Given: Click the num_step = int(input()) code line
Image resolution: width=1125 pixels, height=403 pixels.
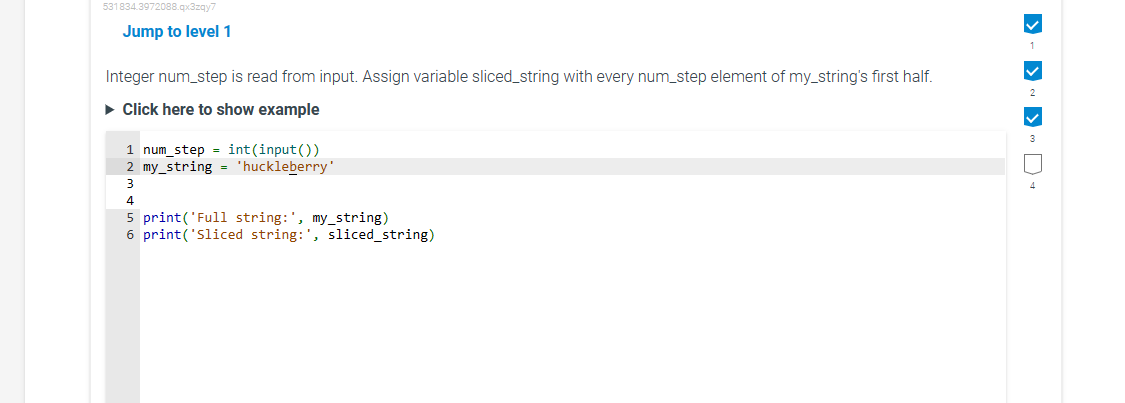Looking at the screenshot, I should (231, 150).
